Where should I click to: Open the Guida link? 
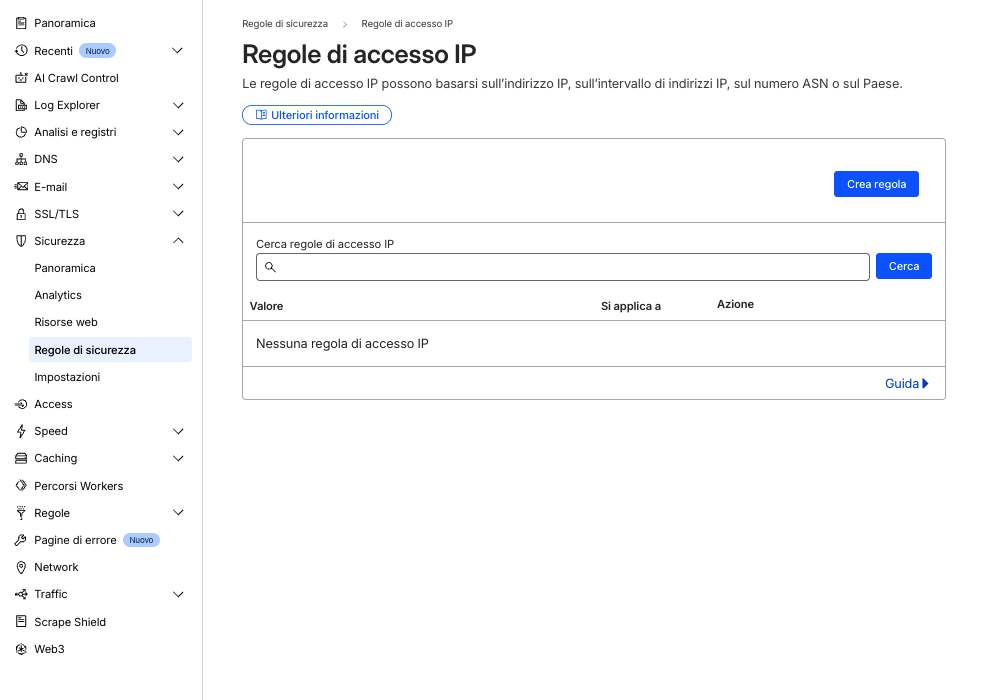907,383
